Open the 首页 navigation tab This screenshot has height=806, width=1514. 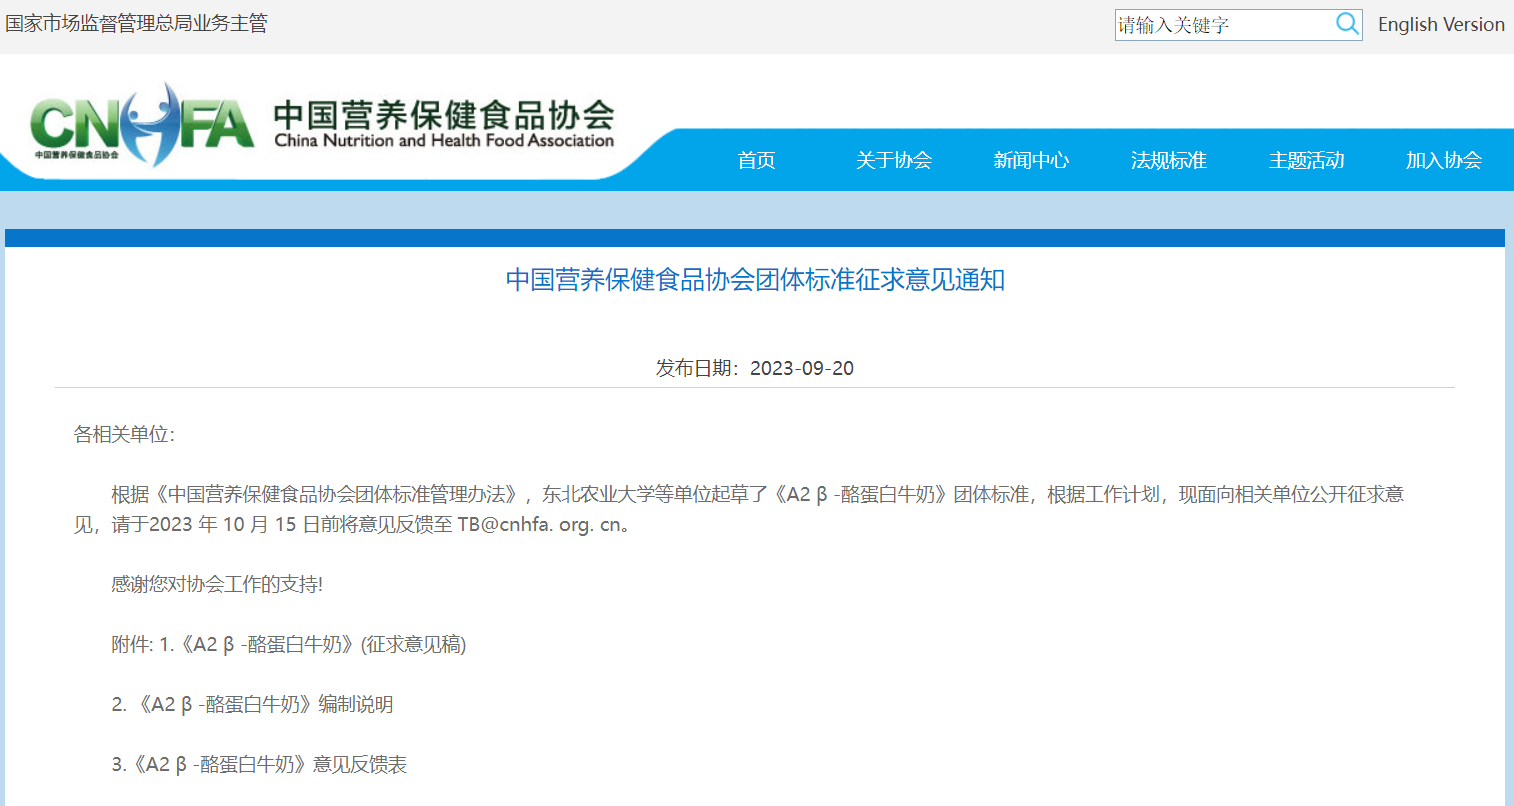757,160
